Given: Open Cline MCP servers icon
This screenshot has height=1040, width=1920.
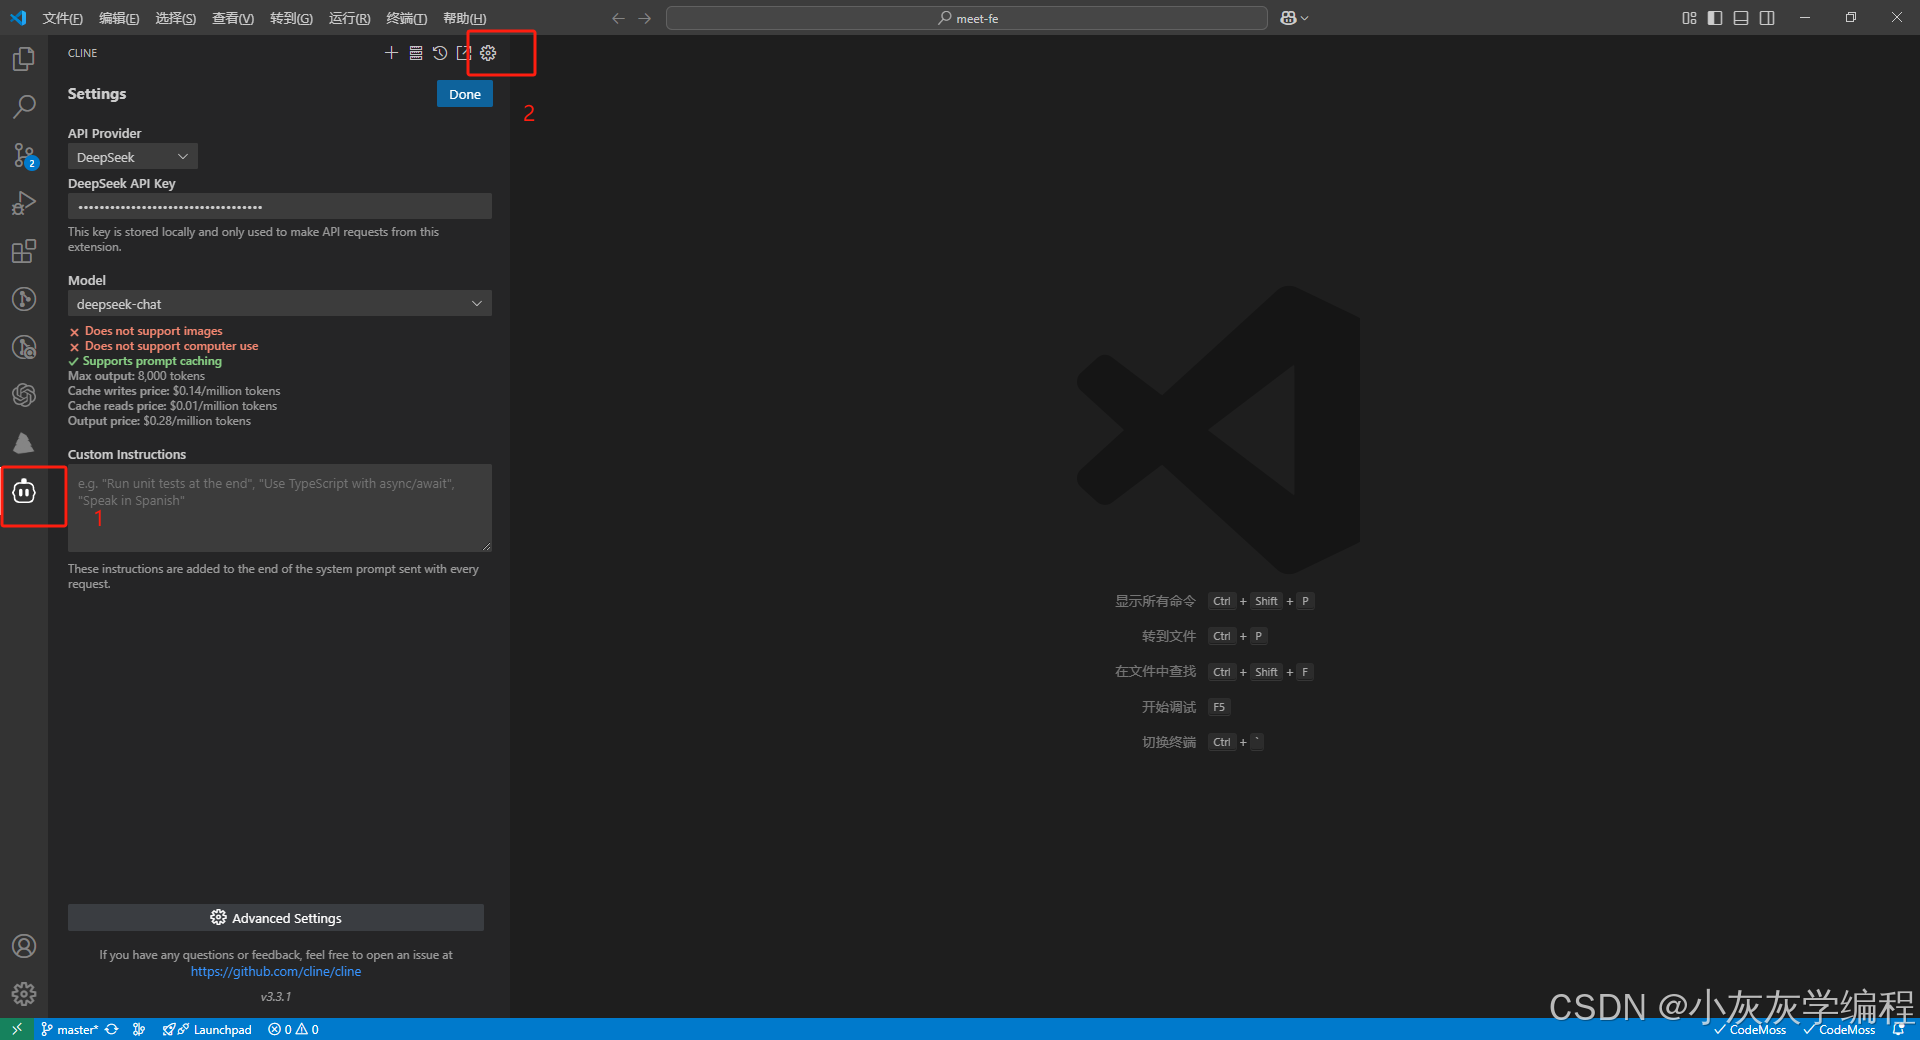Looking at the screenshot, I should [416, 53].
